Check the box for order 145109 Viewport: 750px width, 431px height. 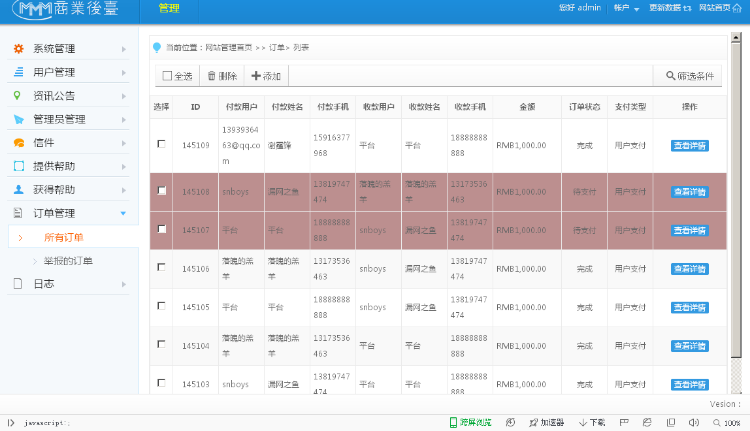[x=162, y=144]
